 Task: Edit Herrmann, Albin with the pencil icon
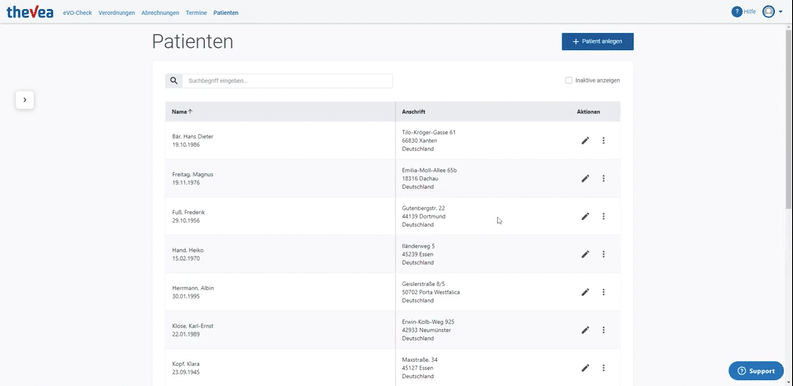tap(585, 292)
